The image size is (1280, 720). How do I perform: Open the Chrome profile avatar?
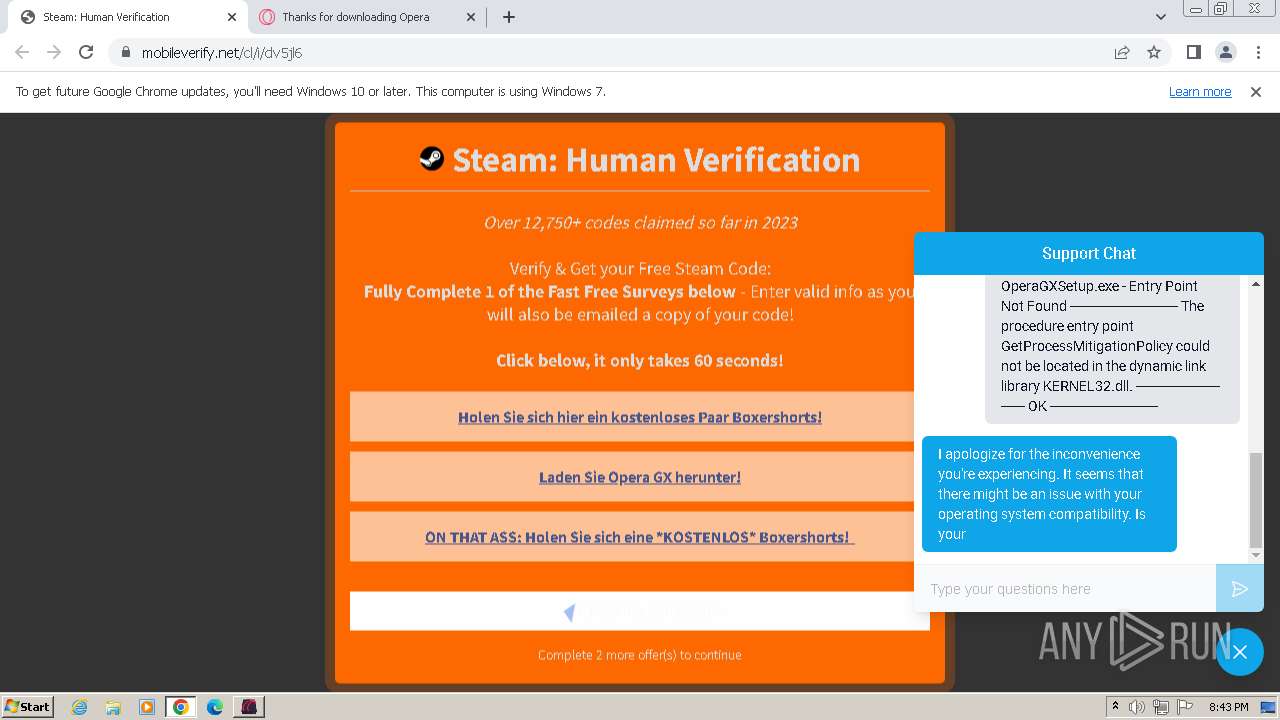click(x=1225, y=52)
